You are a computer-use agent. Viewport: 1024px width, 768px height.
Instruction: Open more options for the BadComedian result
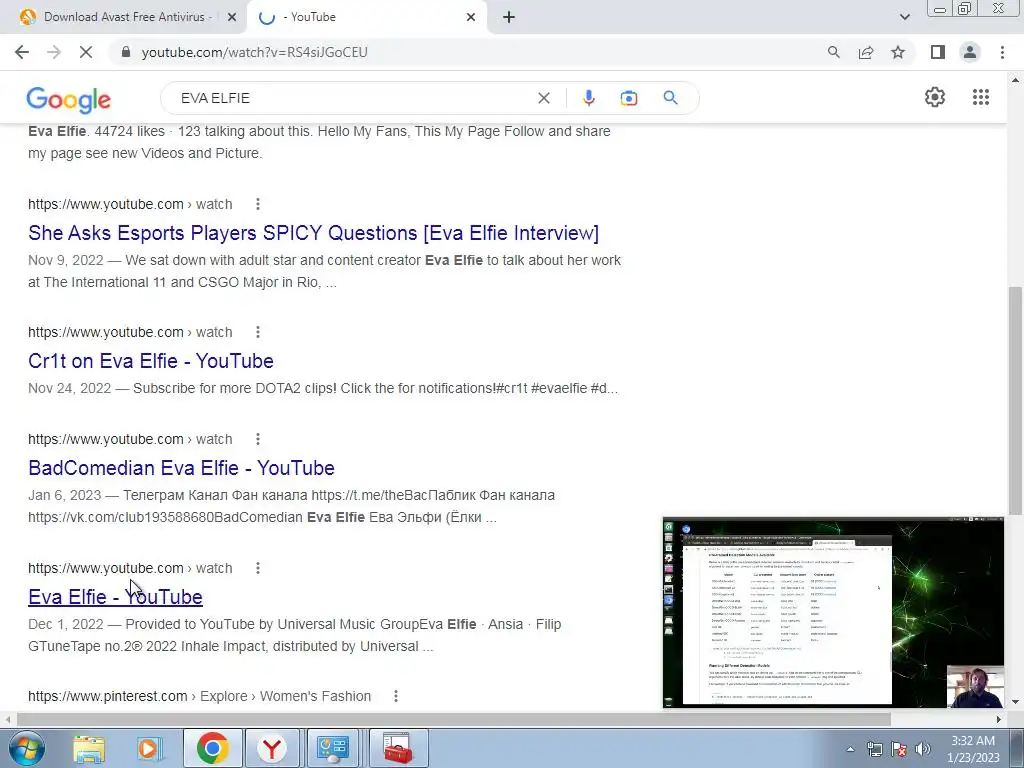[258, 440]
